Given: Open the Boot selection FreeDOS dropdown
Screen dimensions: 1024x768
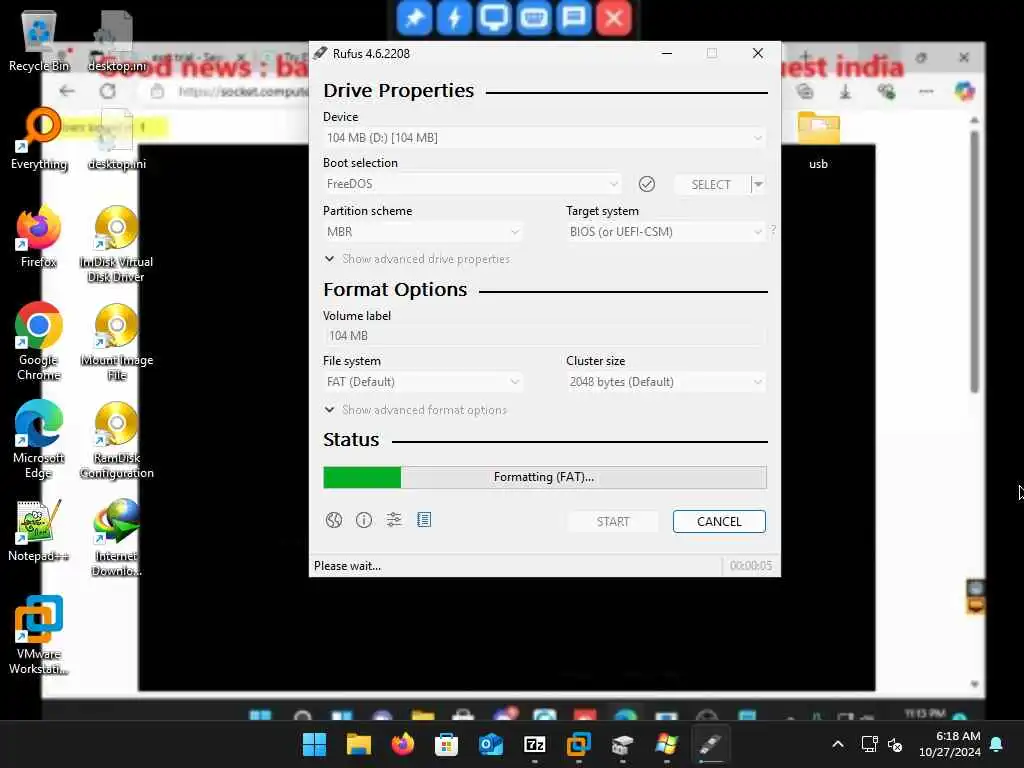Looking at the screenshot, I should (x=472, y=184).
